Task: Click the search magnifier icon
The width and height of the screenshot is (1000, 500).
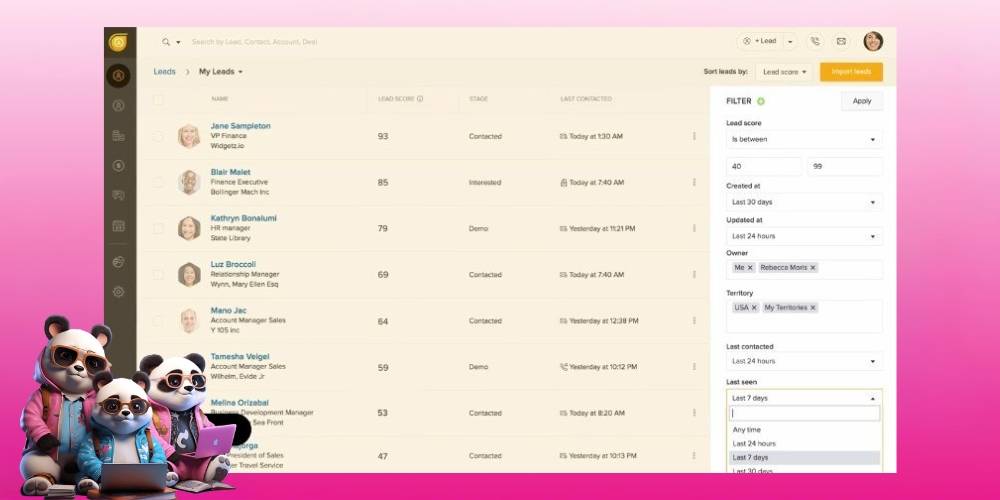Action: [x=166, y=42]
